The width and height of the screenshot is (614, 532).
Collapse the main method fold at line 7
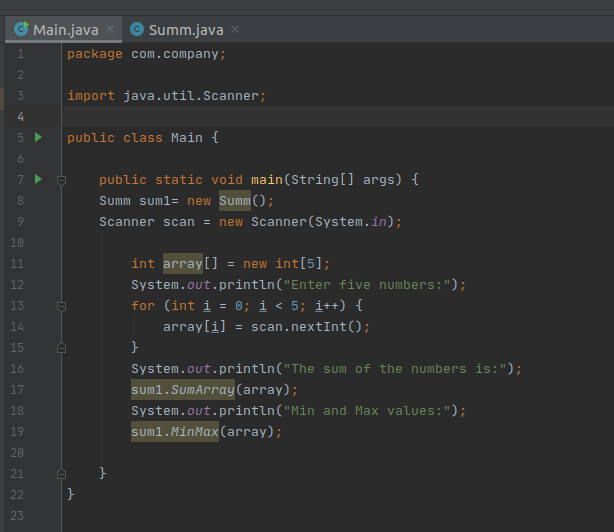click(x=61, y=180)
